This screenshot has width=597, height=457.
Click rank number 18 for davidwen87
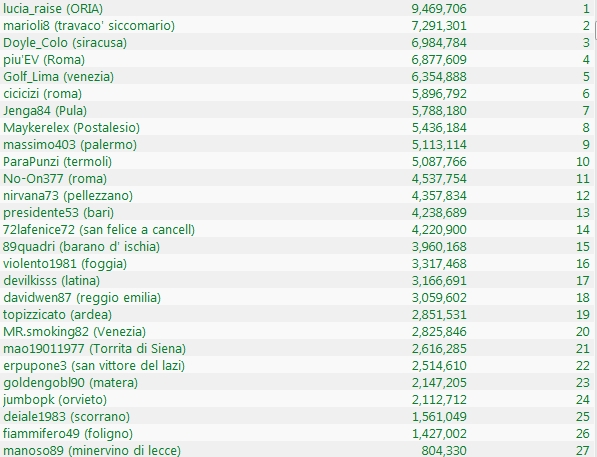[x=583, y=297]
